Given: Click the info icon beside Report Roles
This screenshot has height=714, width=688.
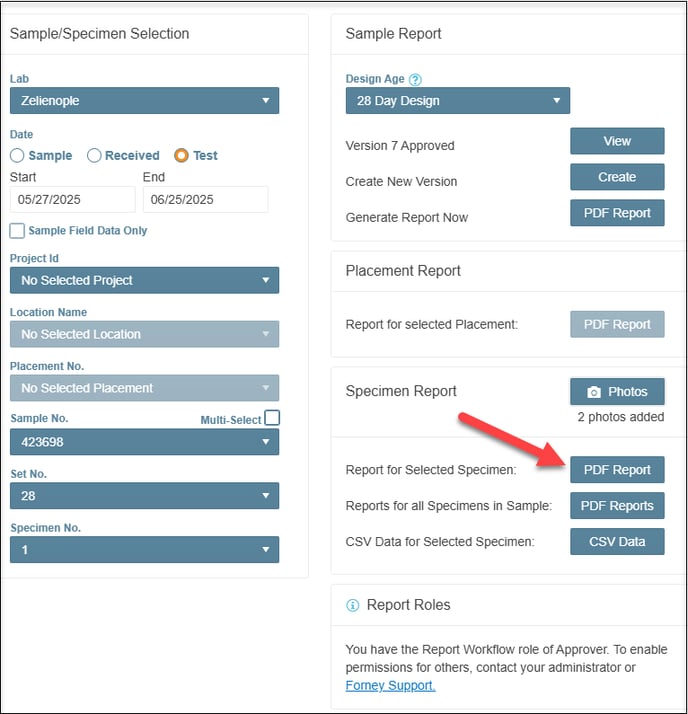Looking at the screenshot, I should pos(352,605).
